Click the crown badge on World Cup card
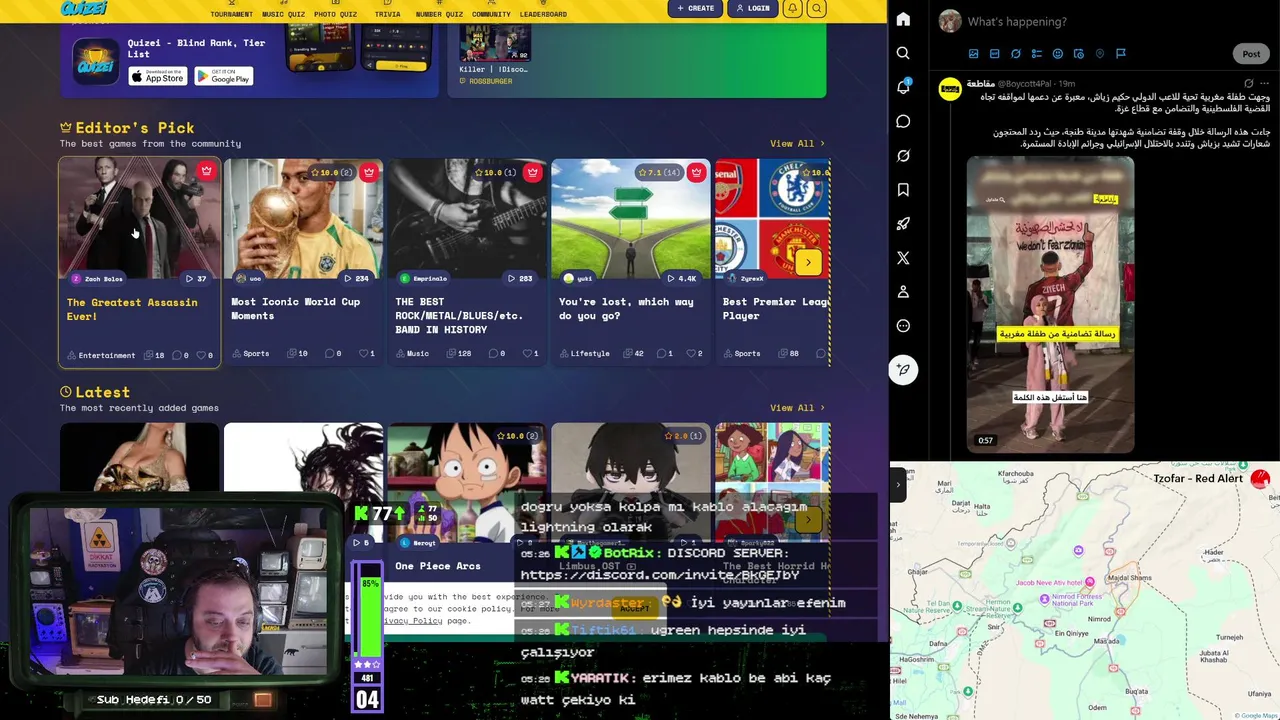Image resolution: width=1280 pixels, height=720 pixels. 369,172
